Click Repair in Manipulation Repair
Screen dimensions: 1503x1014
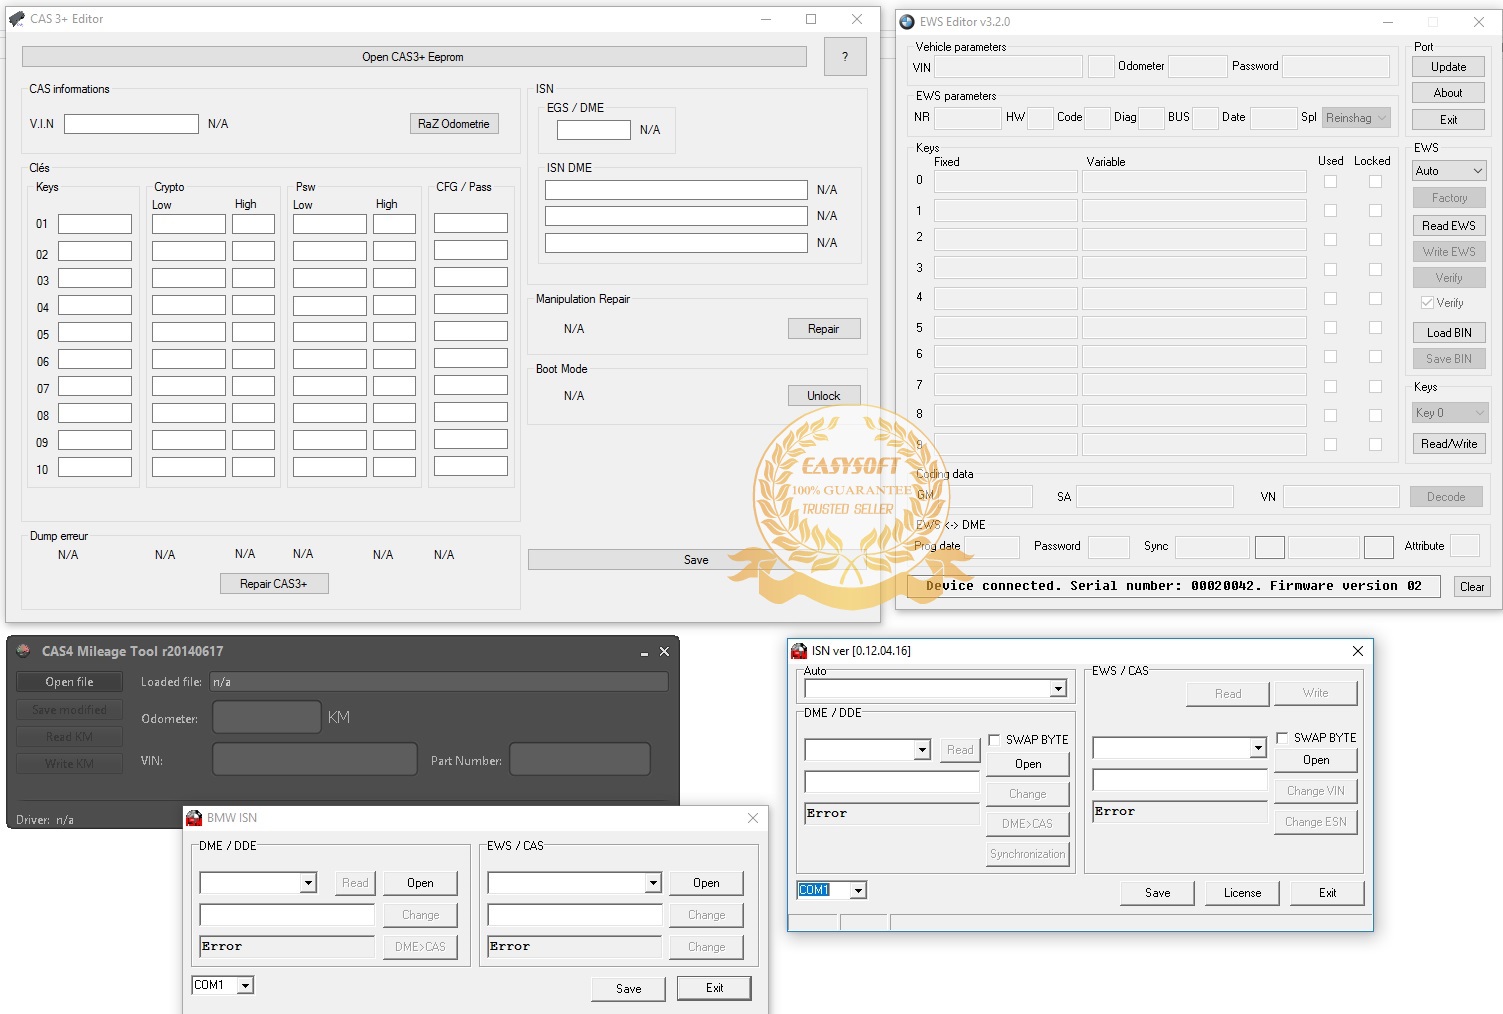(824, 329)
